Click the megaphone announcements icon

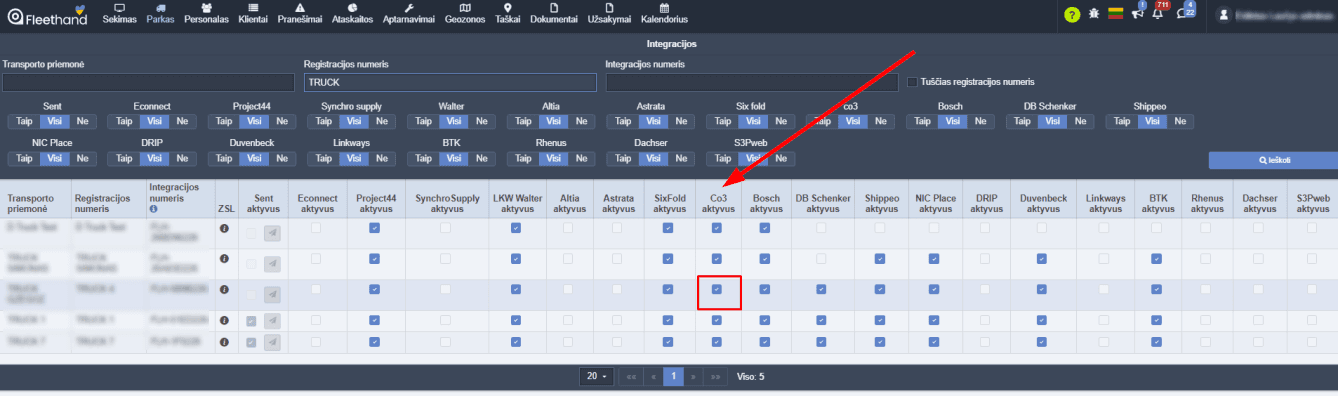(1137, 13)
